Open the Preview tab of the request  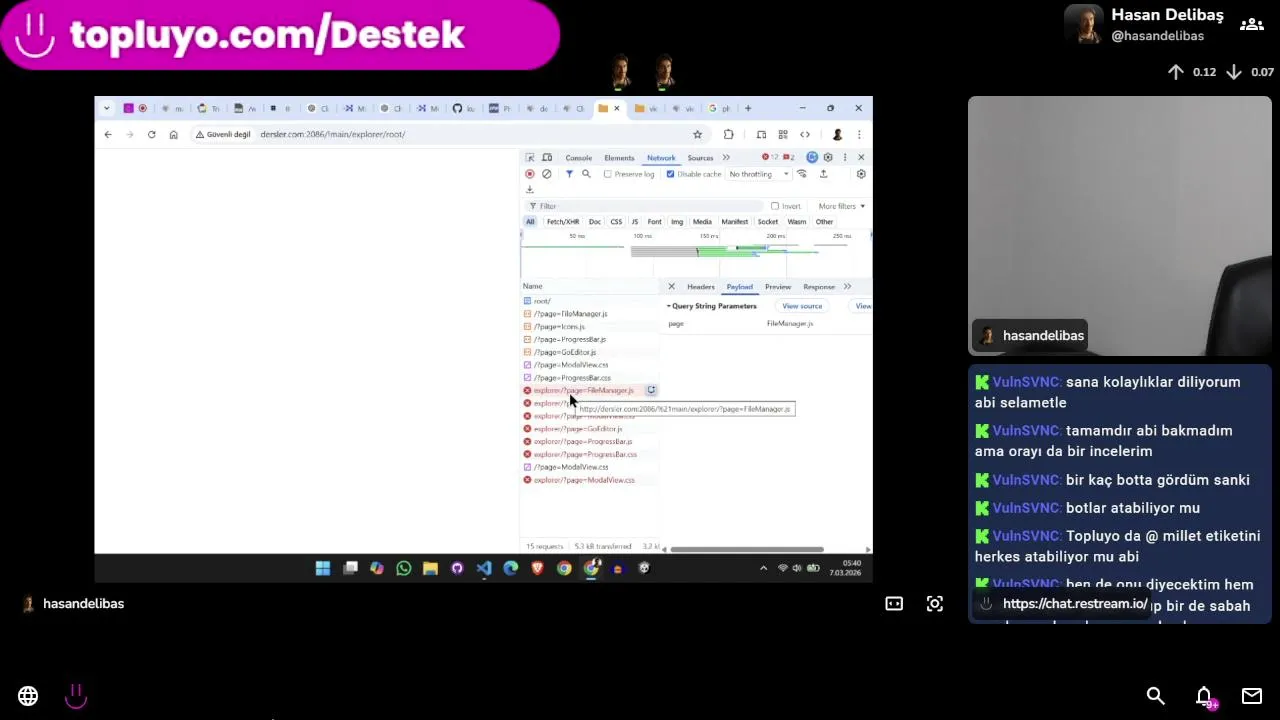[778, 287]
